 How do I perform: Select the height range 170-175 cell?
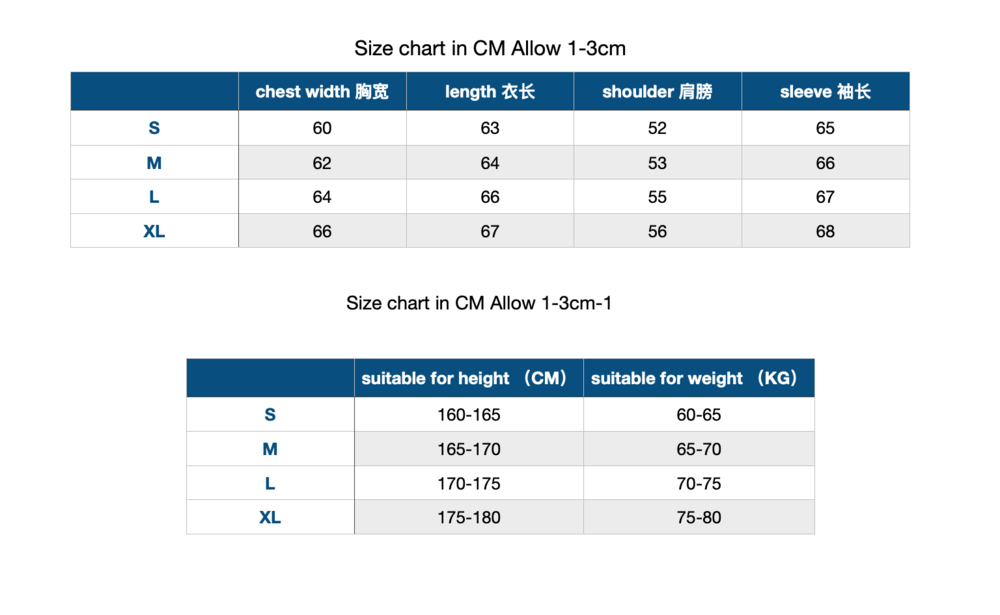(468, 483)
